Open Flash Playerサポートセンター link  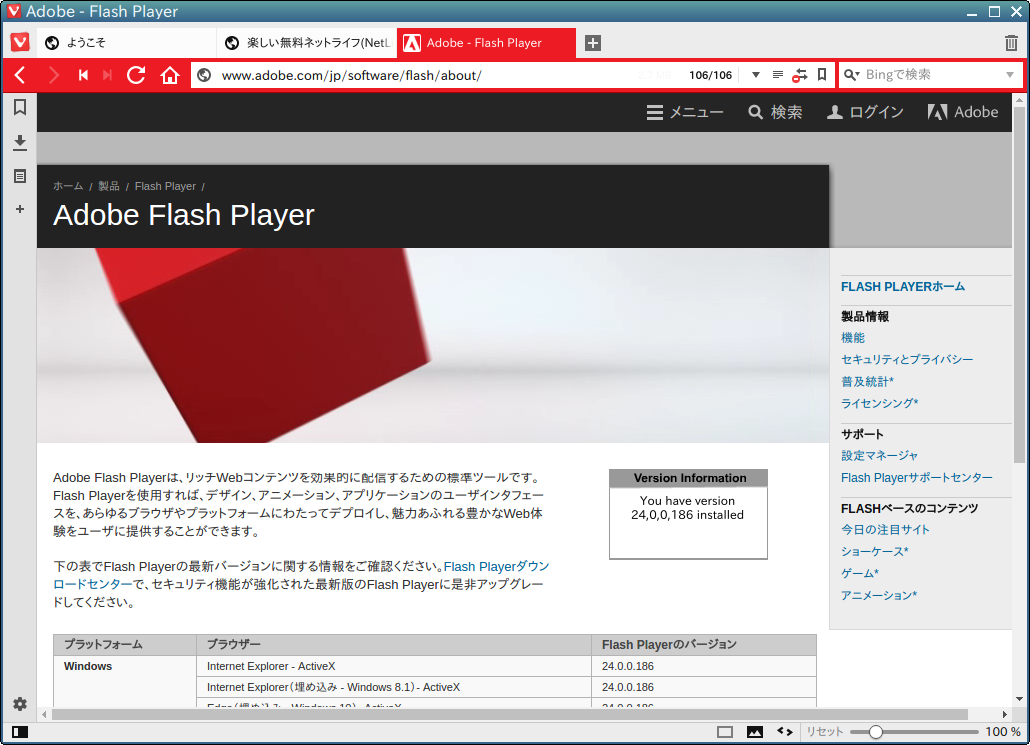click(916, 478)
